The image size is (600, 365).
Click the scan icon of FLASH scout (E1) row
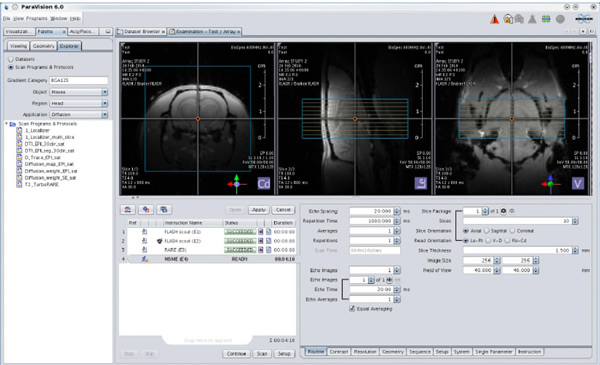click(x=145, y=232)
